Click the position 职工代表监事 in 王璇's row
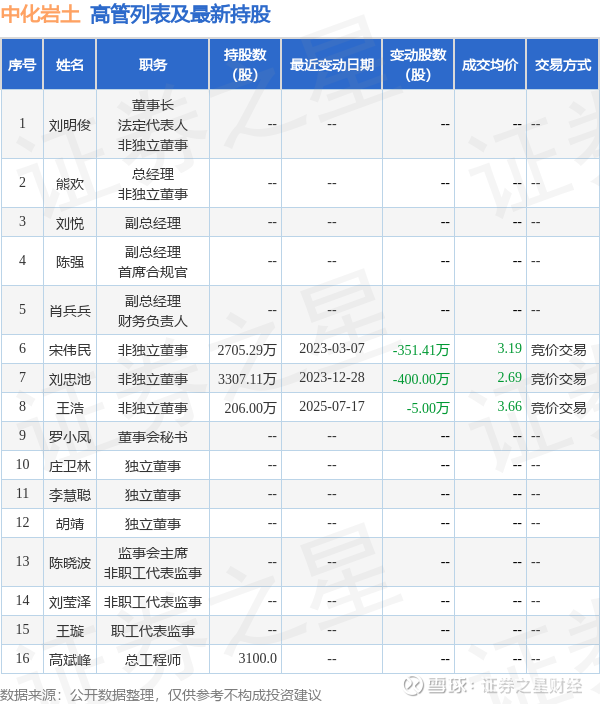This screenshot has height=704, width=600. 153,631
